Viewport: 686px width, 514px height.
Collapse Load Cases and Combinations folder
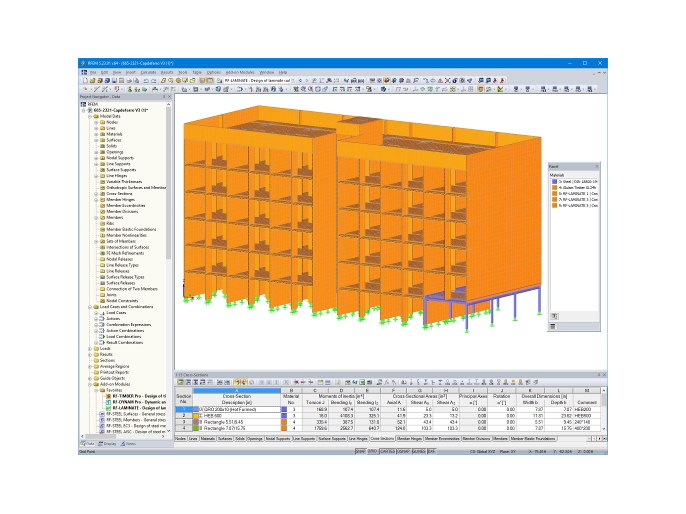click(x=90, y=307)
